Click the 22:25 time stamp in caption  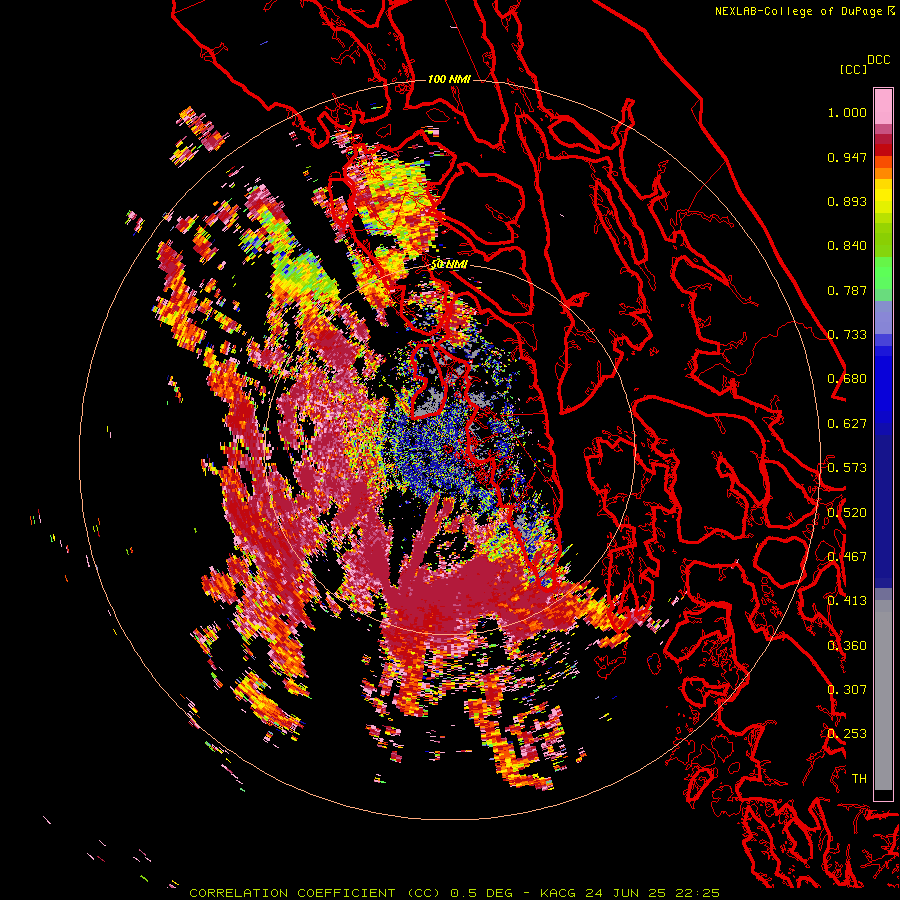[697, 893]
